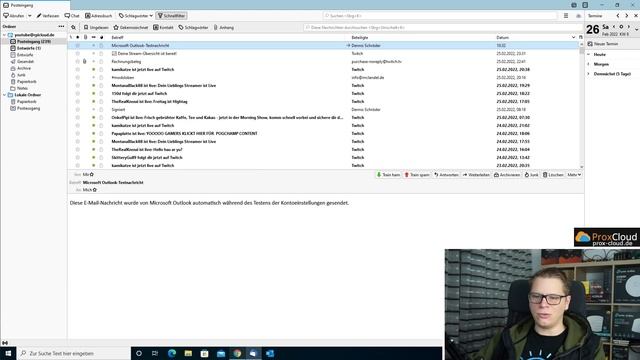This screenshot has width=640, height=360.
Task: Expand the Morgen section in the Termine pane
Action: tap(589, 64)
